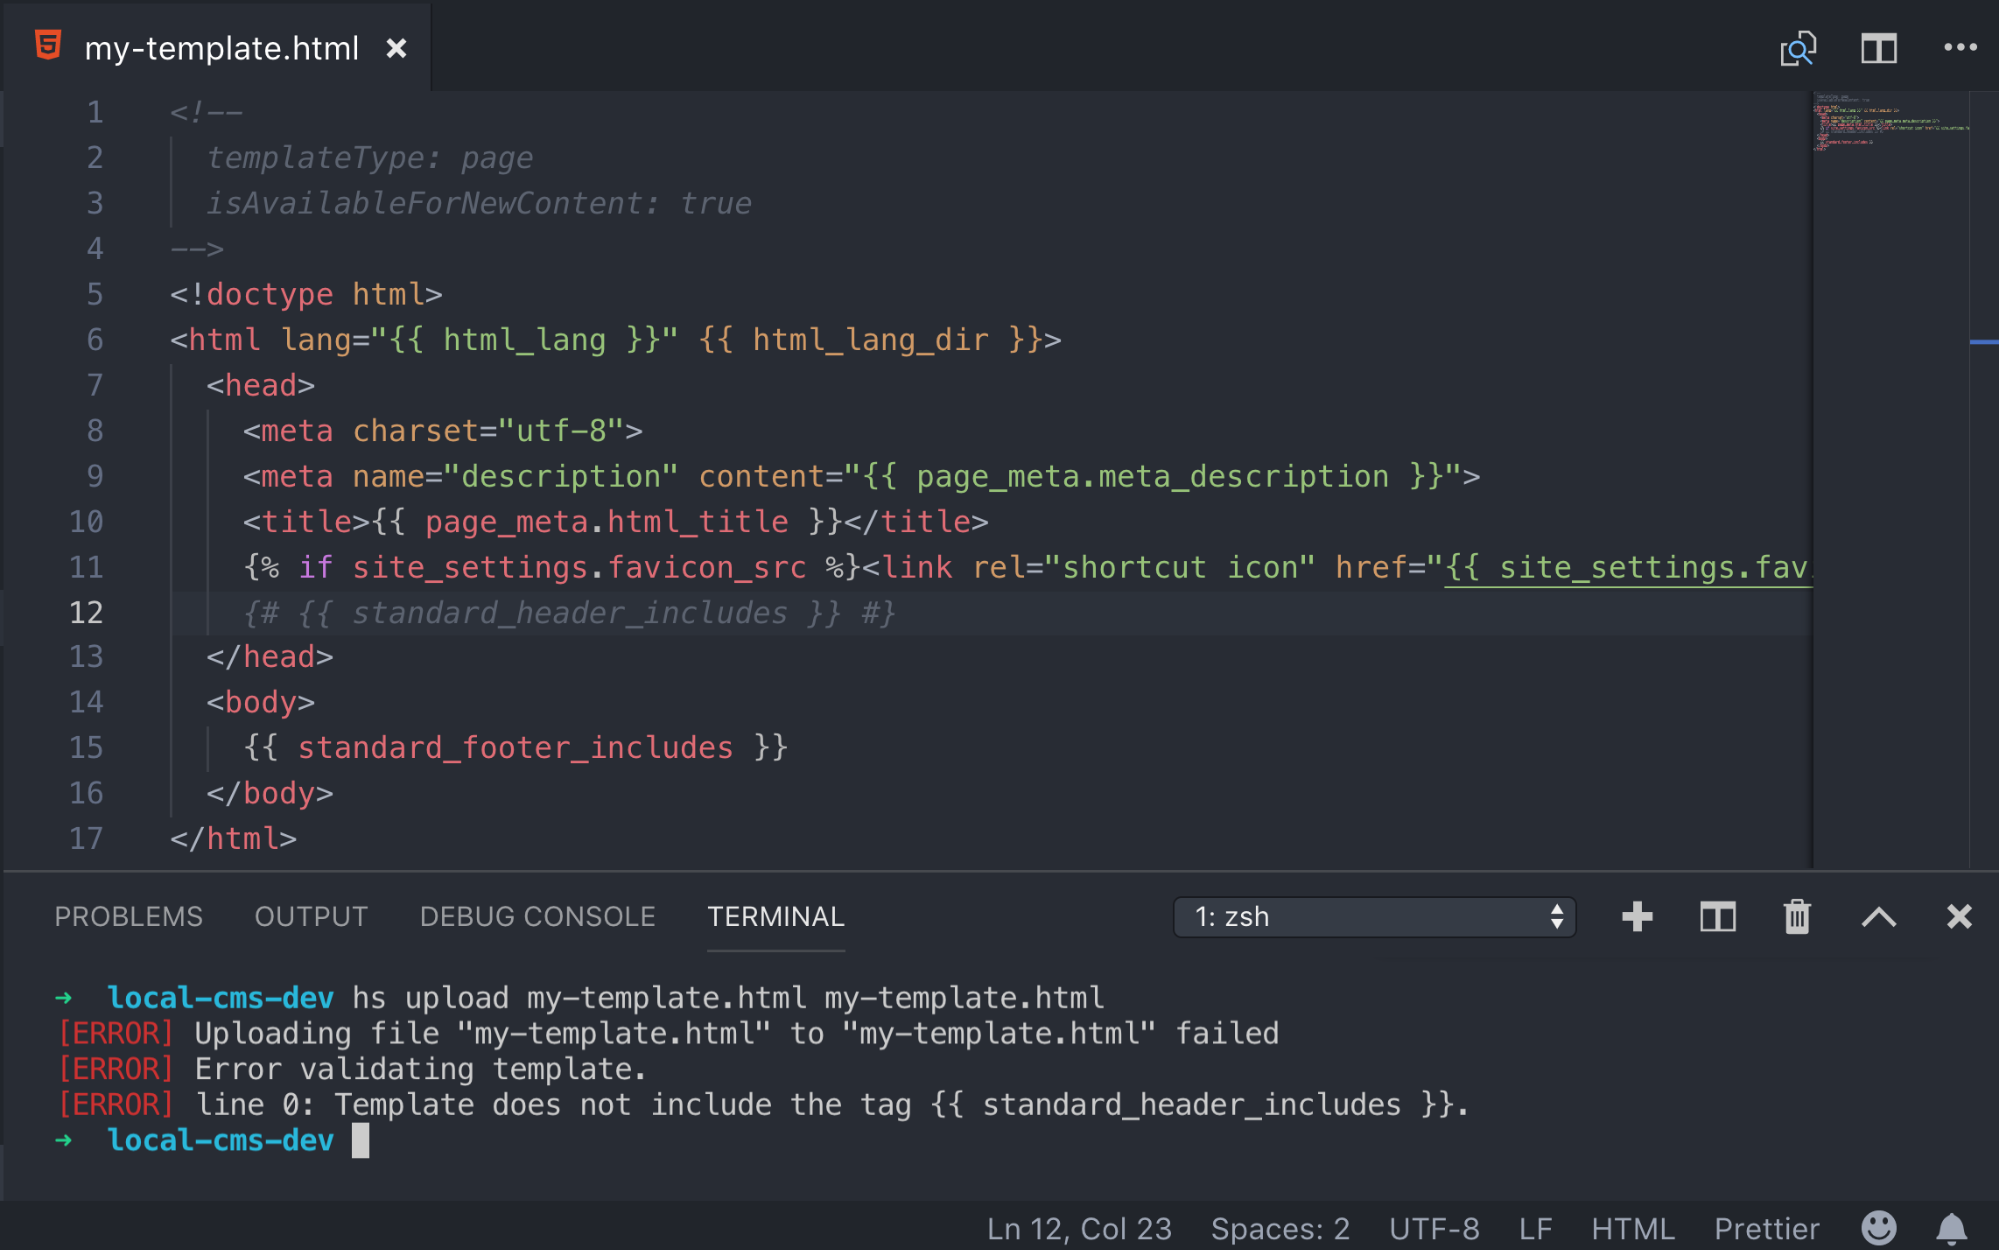Create a new terminal with plus icon
The image size is (1999, 1250).
[1636, 916]
